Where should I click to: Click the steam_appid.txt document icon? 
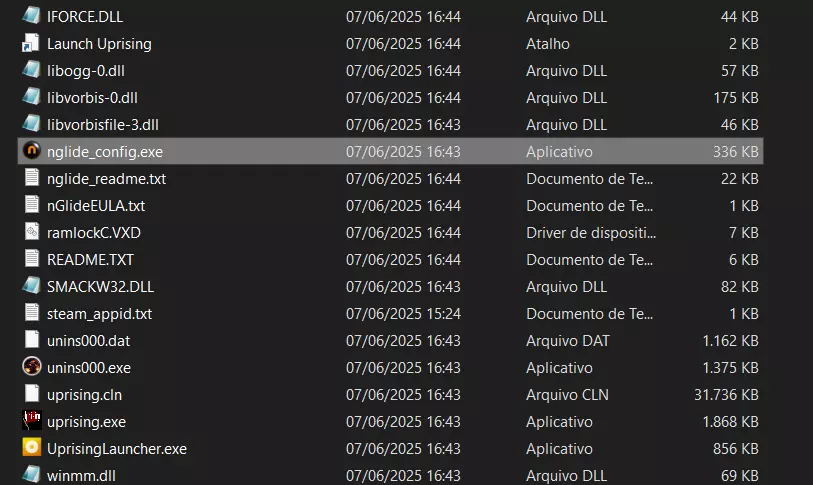tap(32, 312)
